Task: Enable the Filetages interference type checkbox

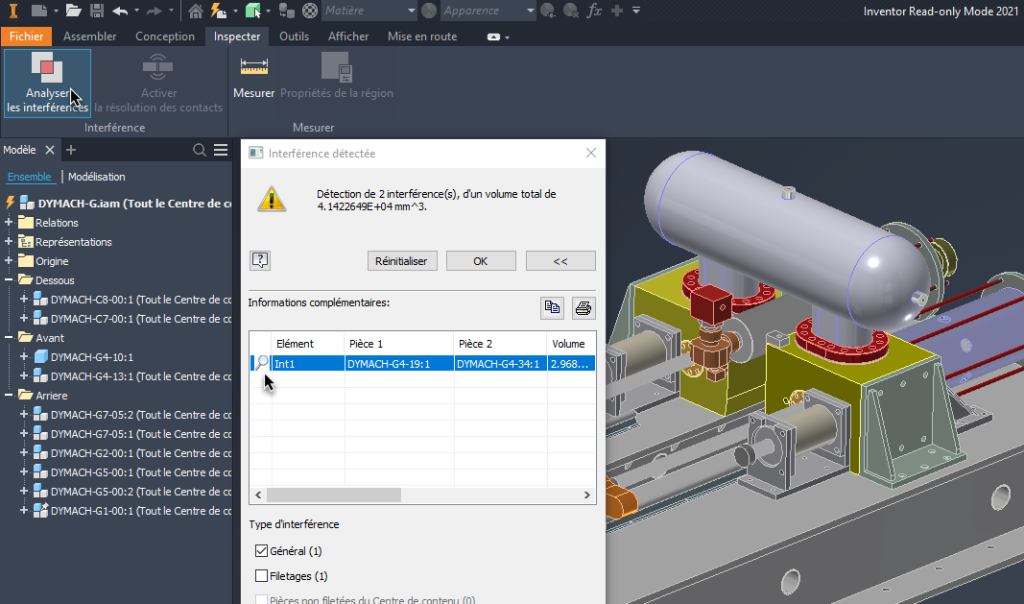Action: point(261,575)
